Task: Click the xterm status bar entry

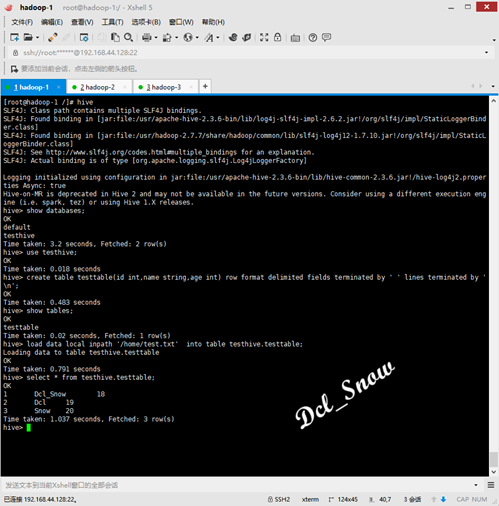Action: pos(310,499)
